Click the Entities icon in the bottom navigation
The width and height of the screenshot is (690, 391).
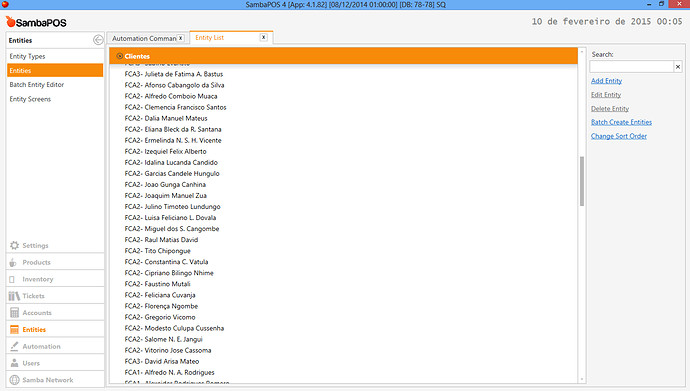[x=15, y=329]
